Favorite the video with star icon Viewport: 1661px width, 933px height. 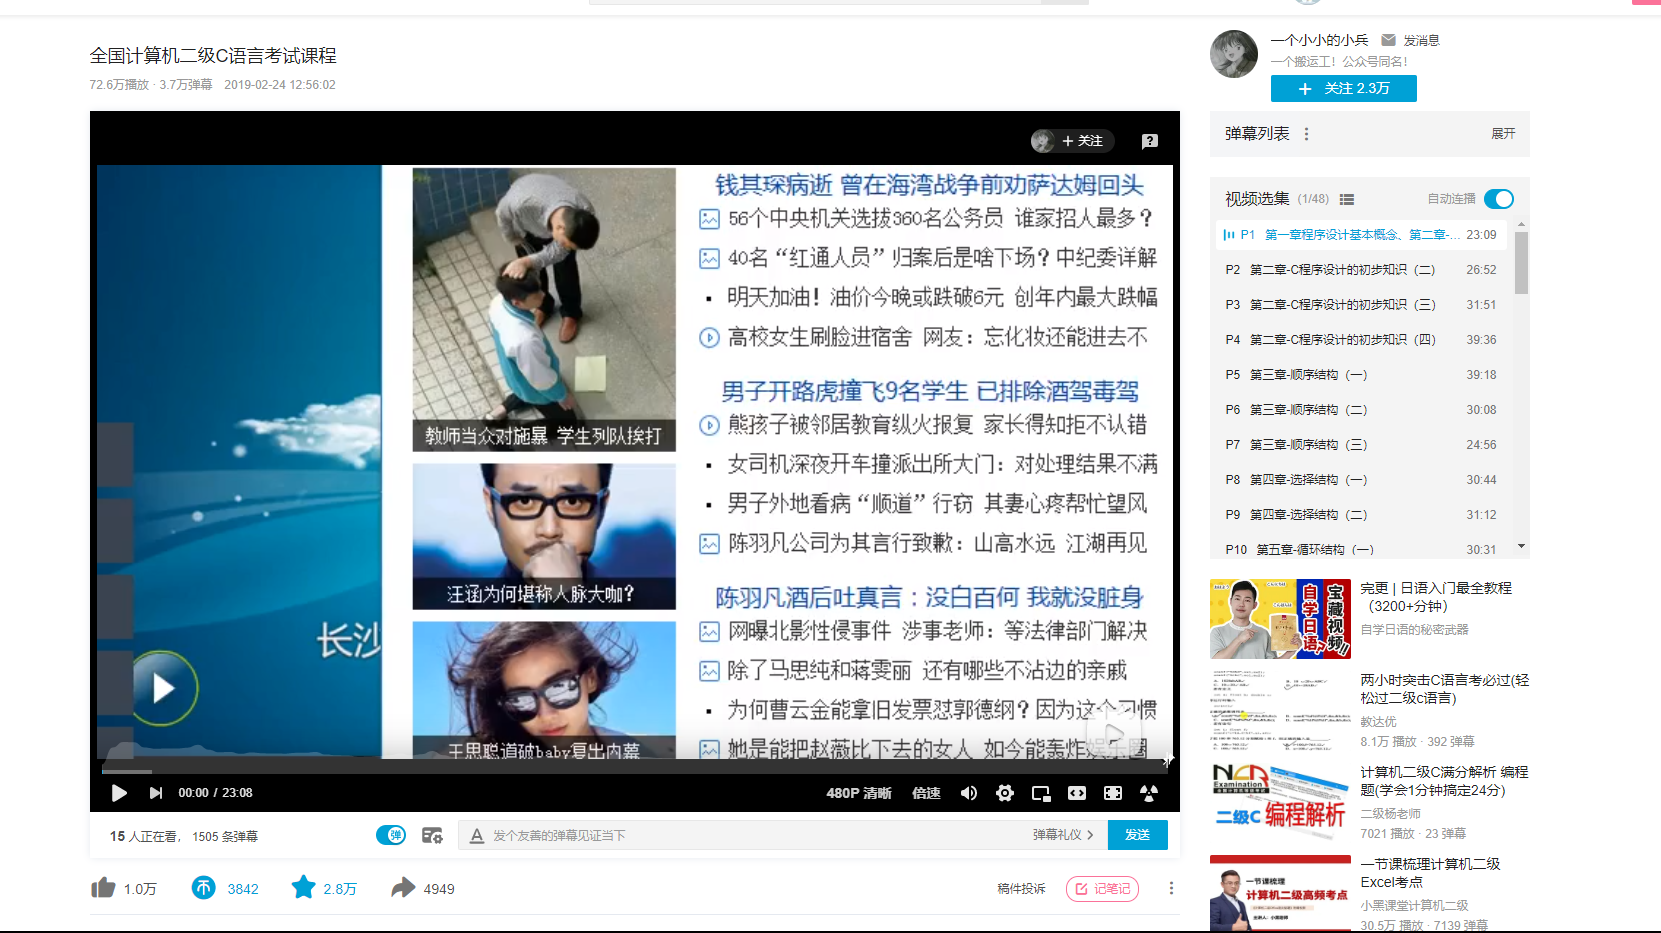303,888
